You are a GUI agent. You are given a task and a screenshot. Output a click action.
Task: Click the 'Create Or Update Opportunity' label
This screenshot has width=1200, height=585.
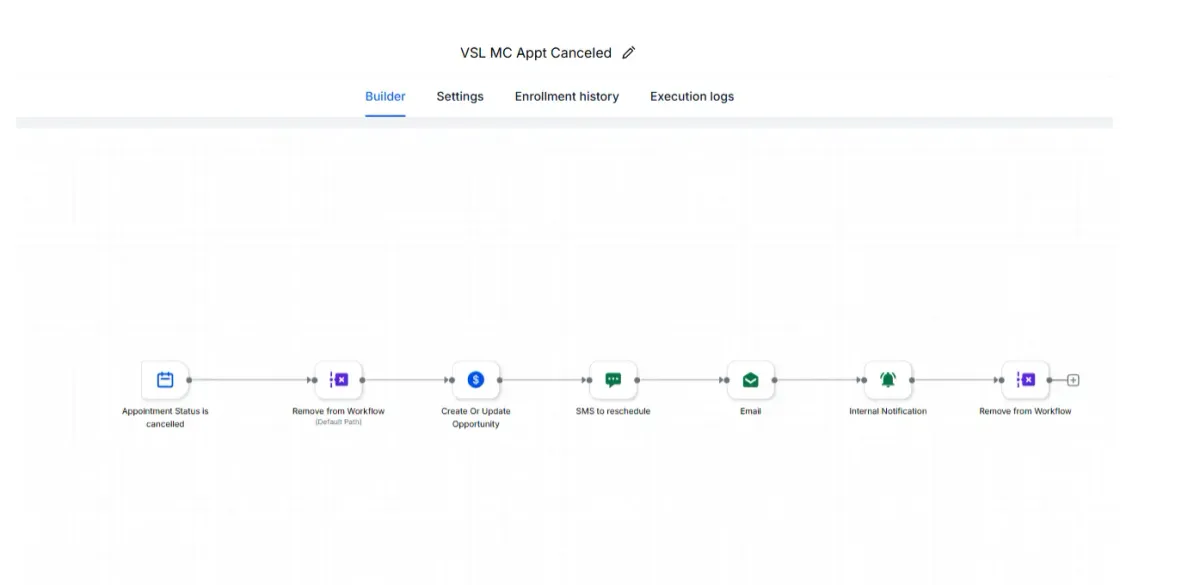[x=476, y=418]
